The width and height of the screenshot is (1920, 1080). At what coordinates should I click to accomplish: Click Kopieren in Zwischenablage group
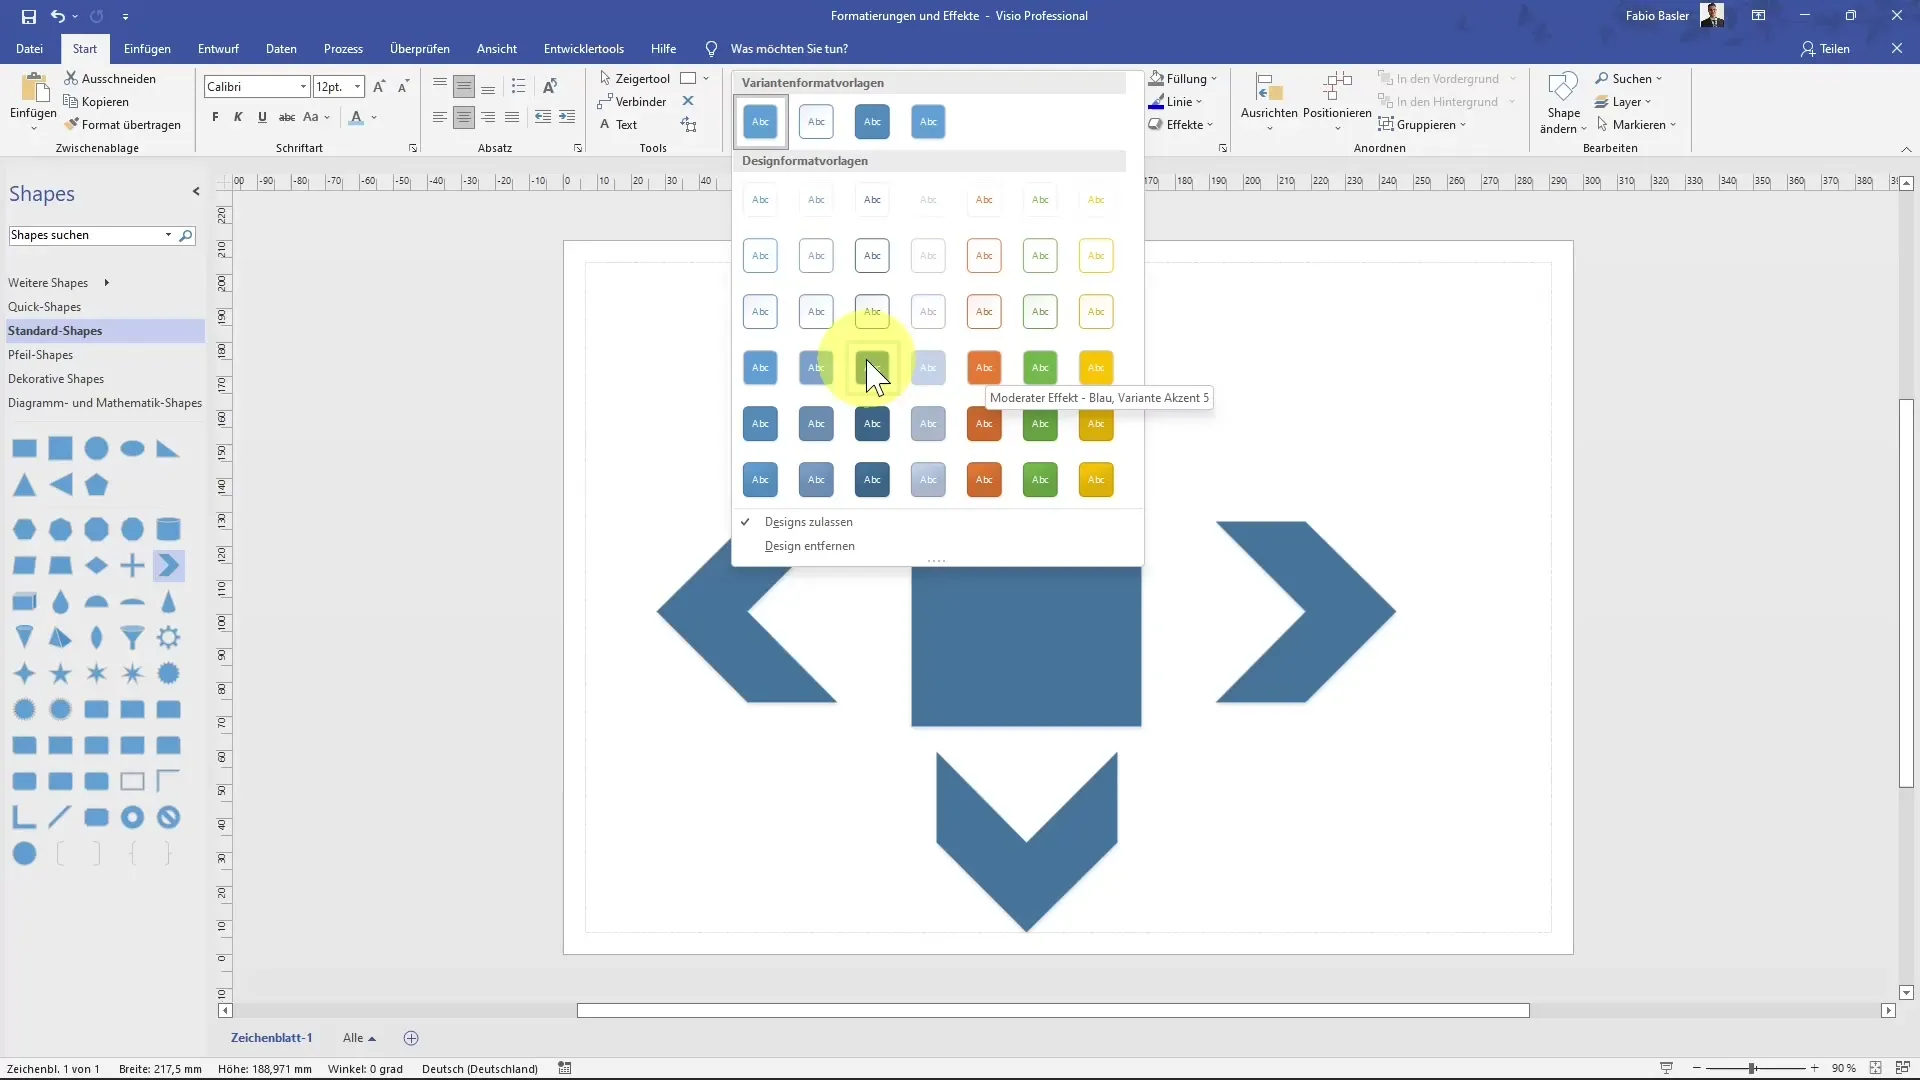click(x=96, y=102)
